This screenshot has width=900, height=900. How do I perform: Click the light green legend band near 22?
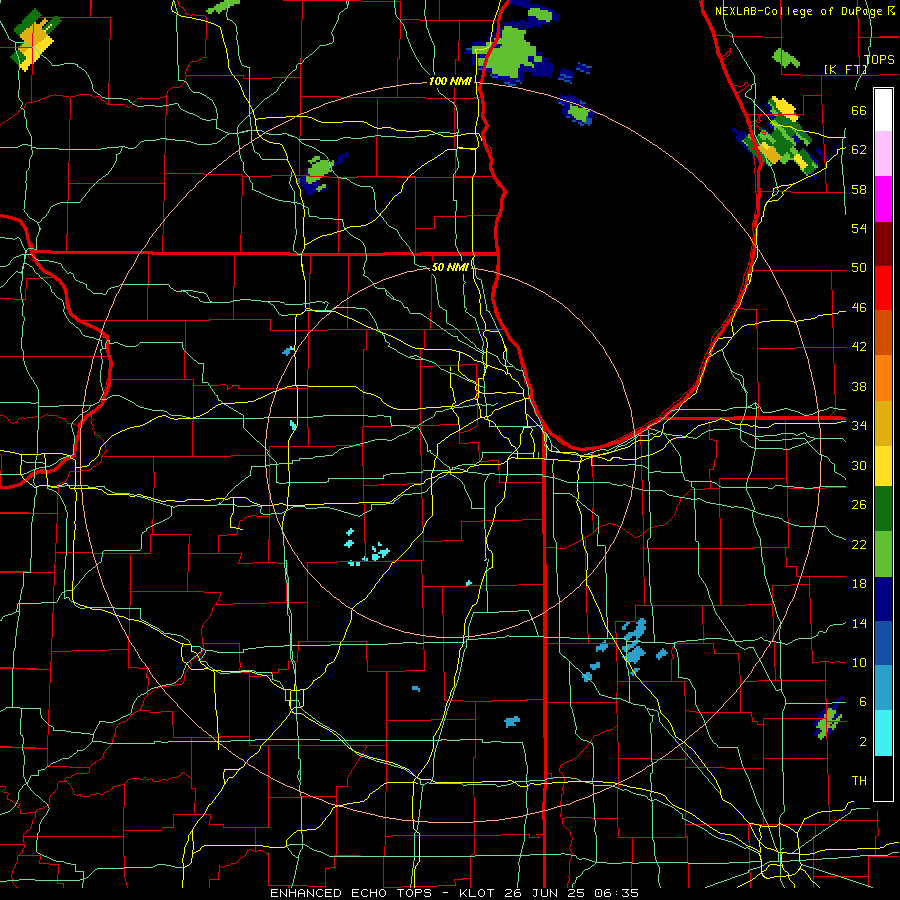883,554
